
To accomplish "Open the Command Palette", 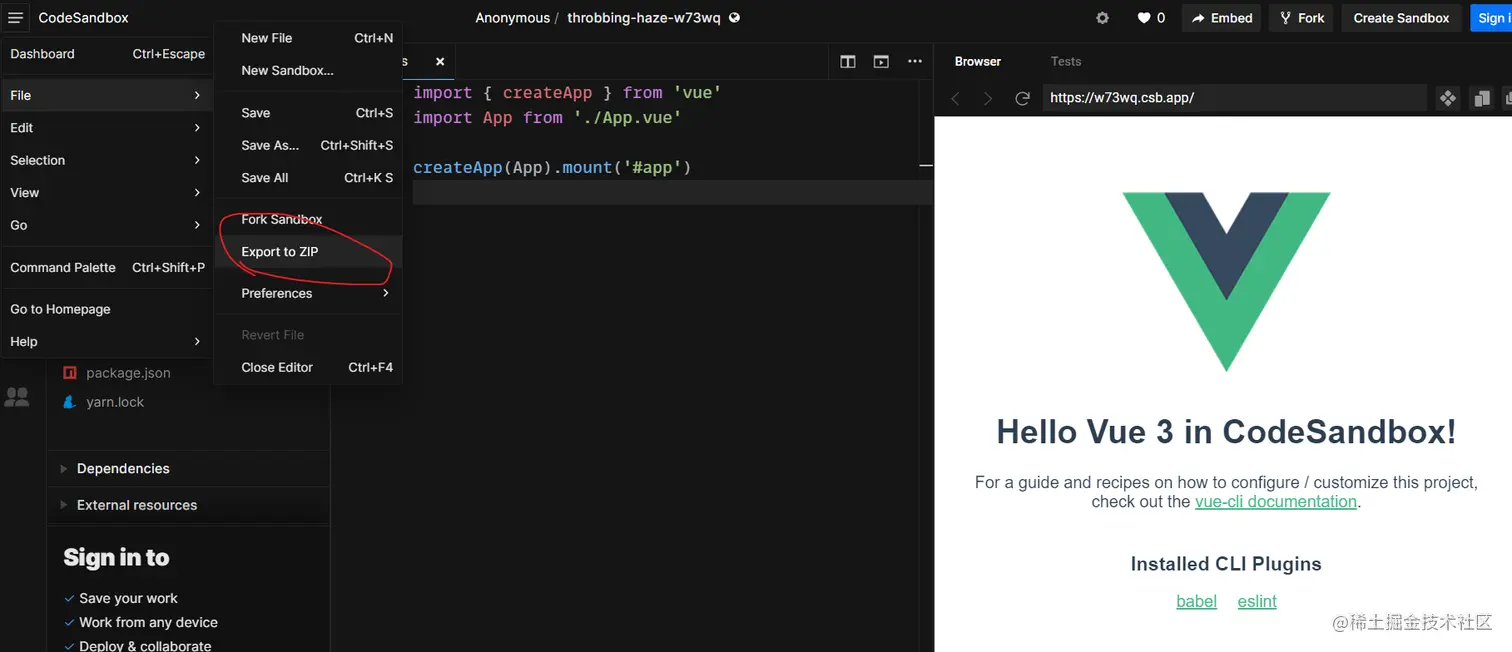I will (x=106, y=267).
